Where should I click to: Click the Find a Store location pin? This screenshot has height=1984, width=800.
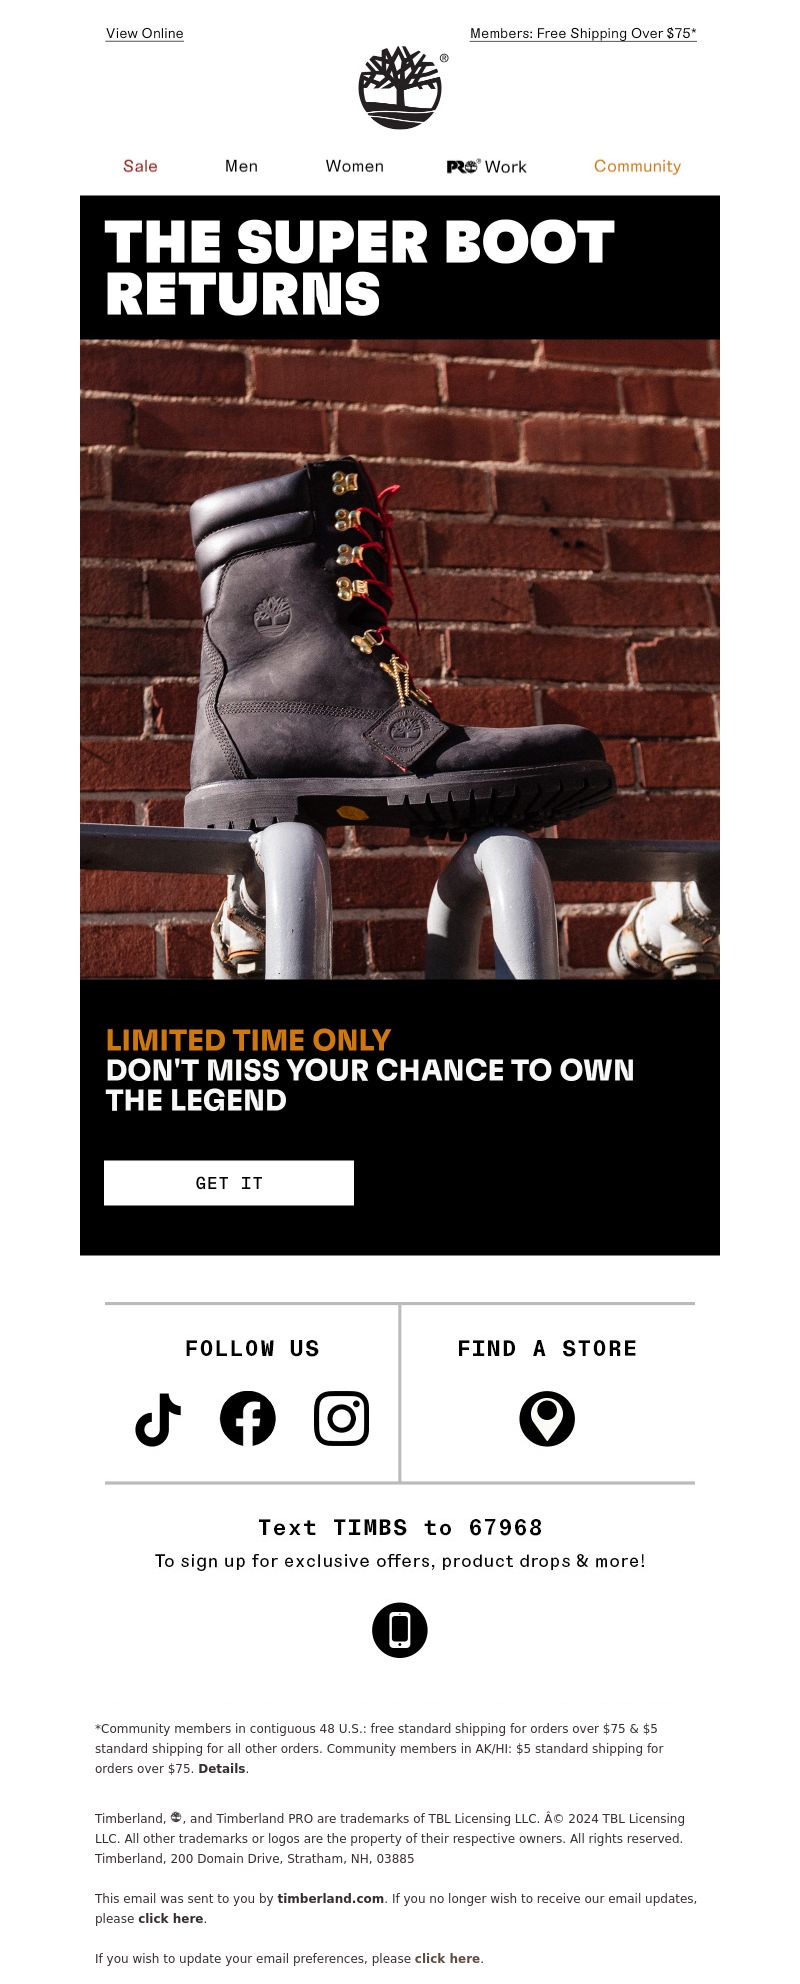pyautogui.click(x=547, y=1418)
